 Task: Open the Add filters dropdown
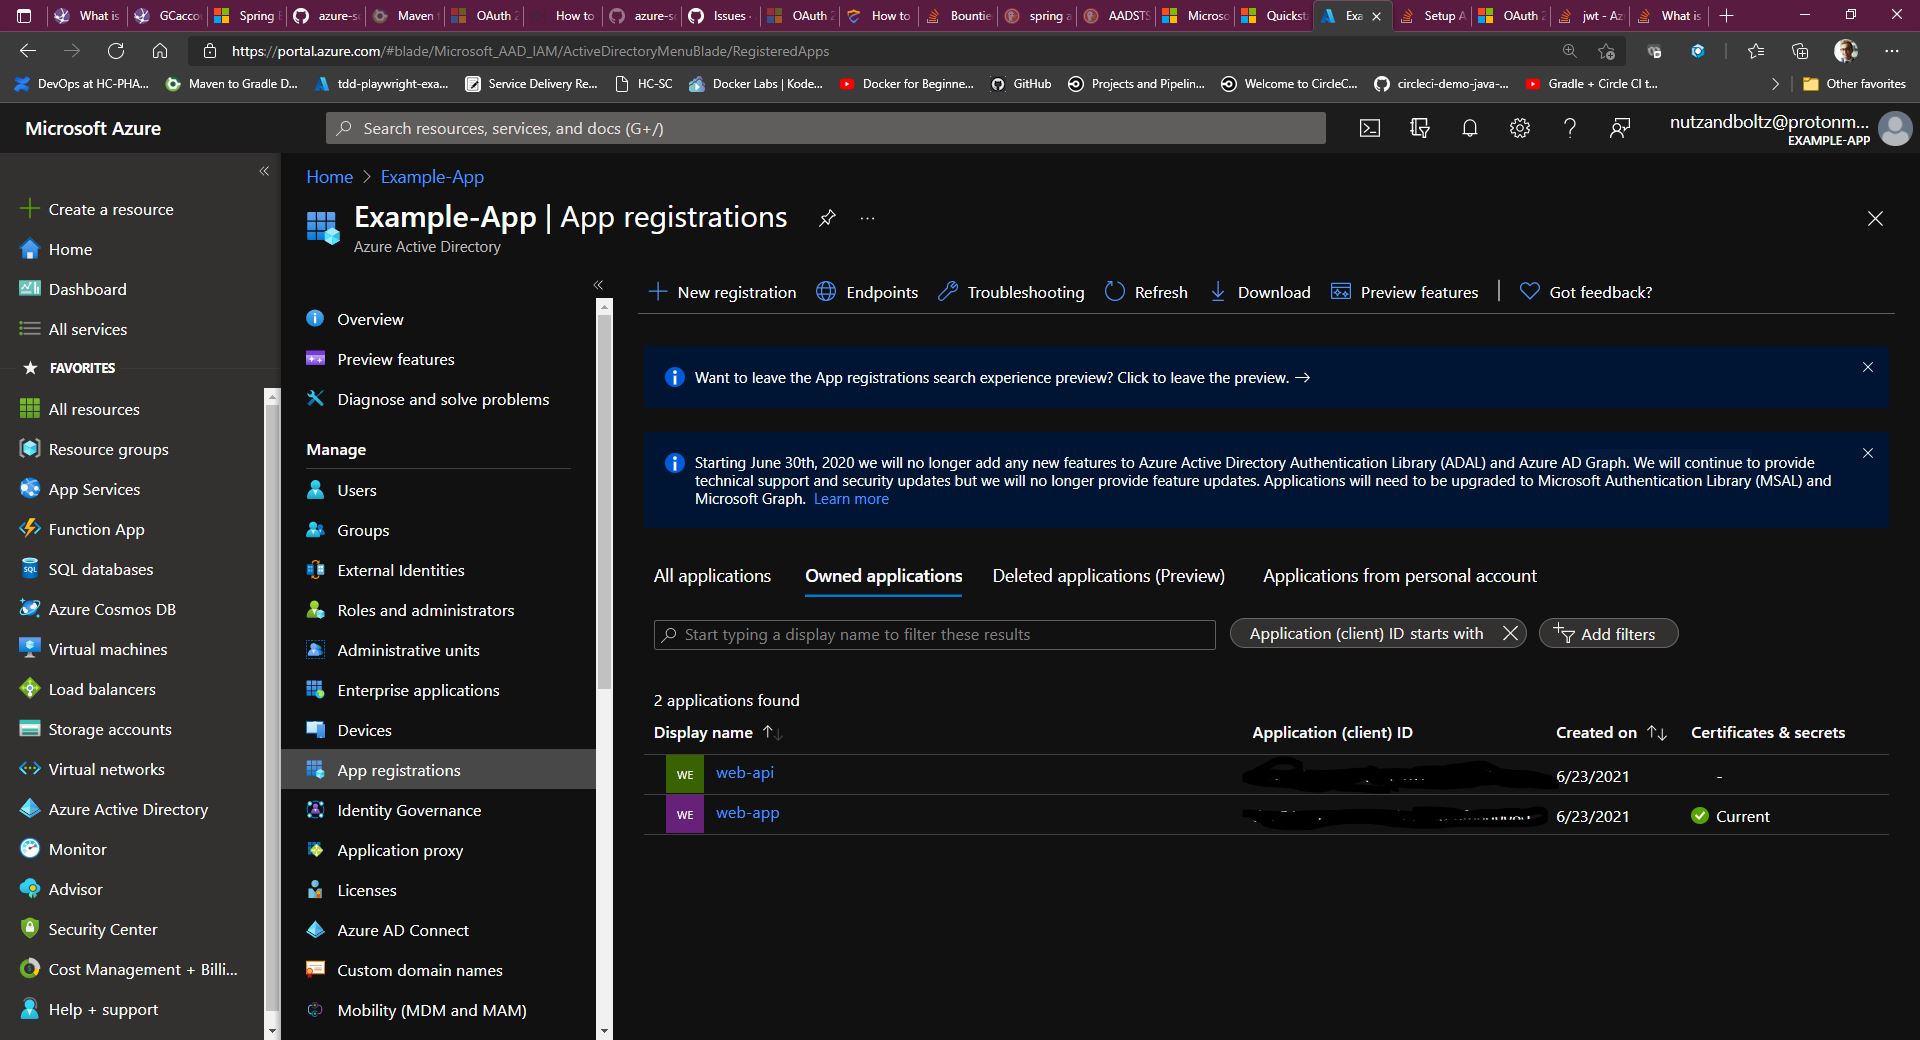click(1608, 633)
